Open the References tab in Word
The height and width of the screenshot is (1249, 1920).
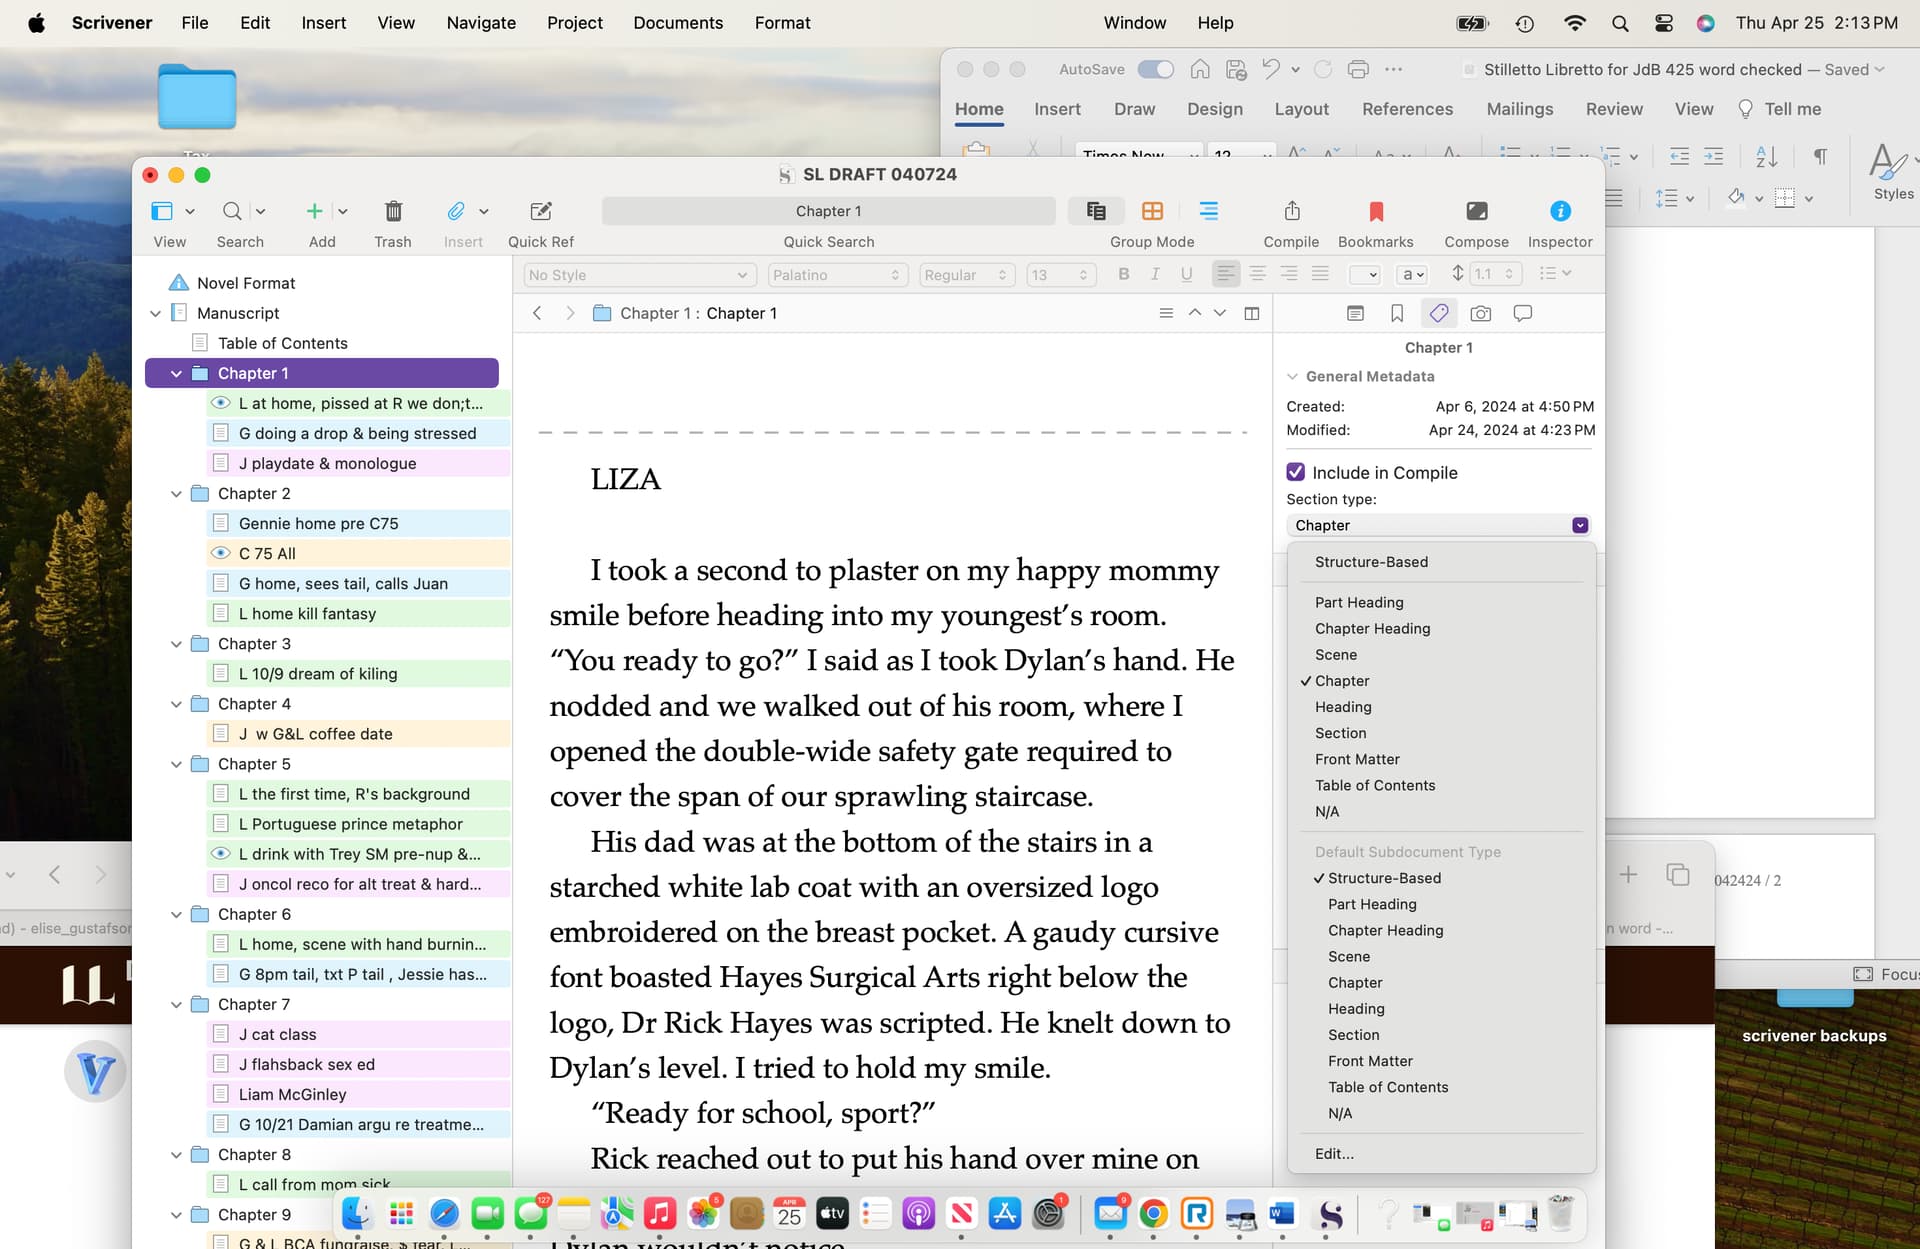click(1407, 109)
